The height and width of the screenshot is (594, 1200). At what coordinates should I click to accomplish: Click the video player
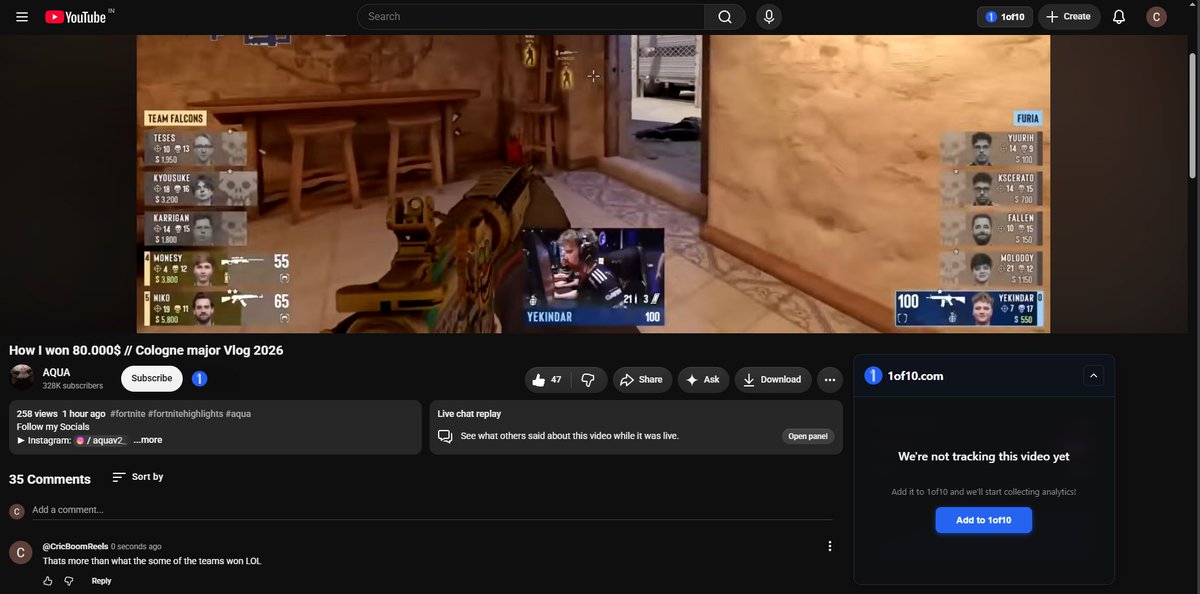click(593, 183)
